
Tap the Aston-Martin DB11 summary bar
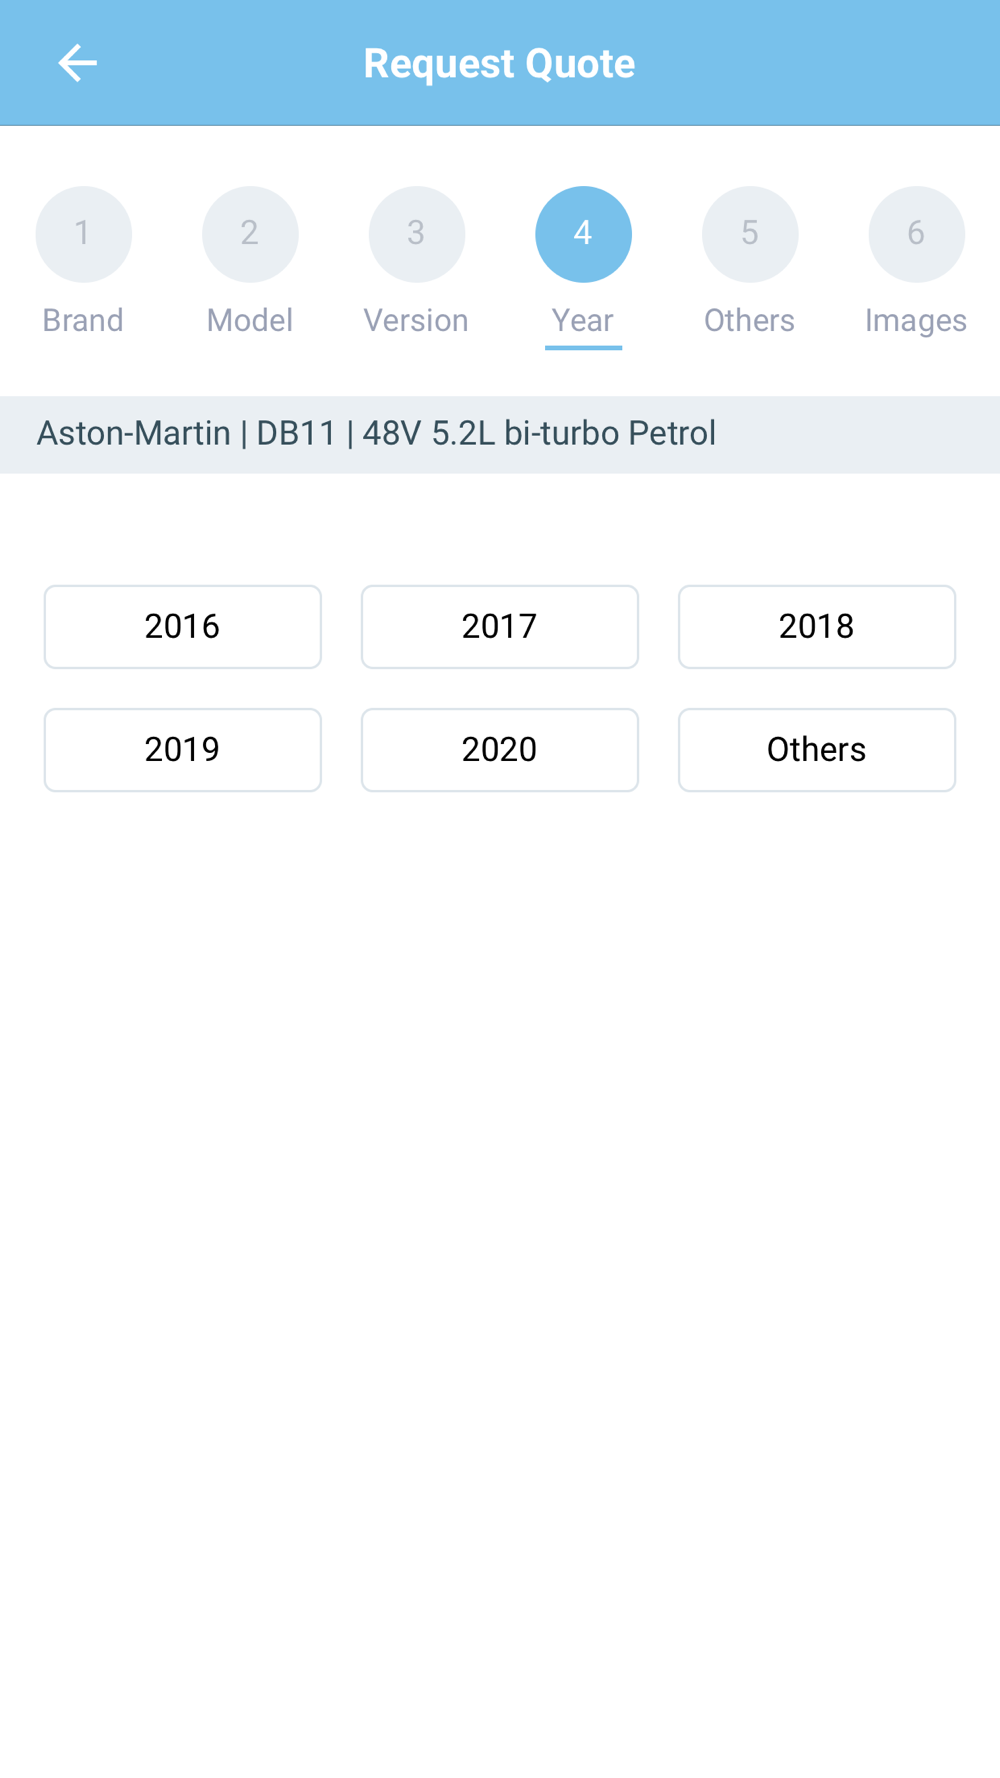[500, 434]
